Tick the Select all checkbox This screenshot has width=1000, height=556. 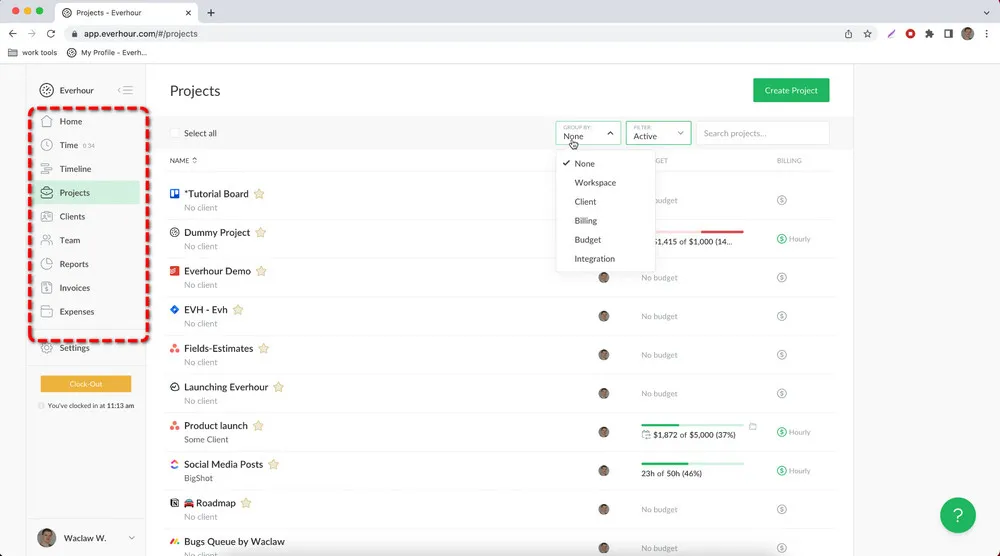[175, 133]
